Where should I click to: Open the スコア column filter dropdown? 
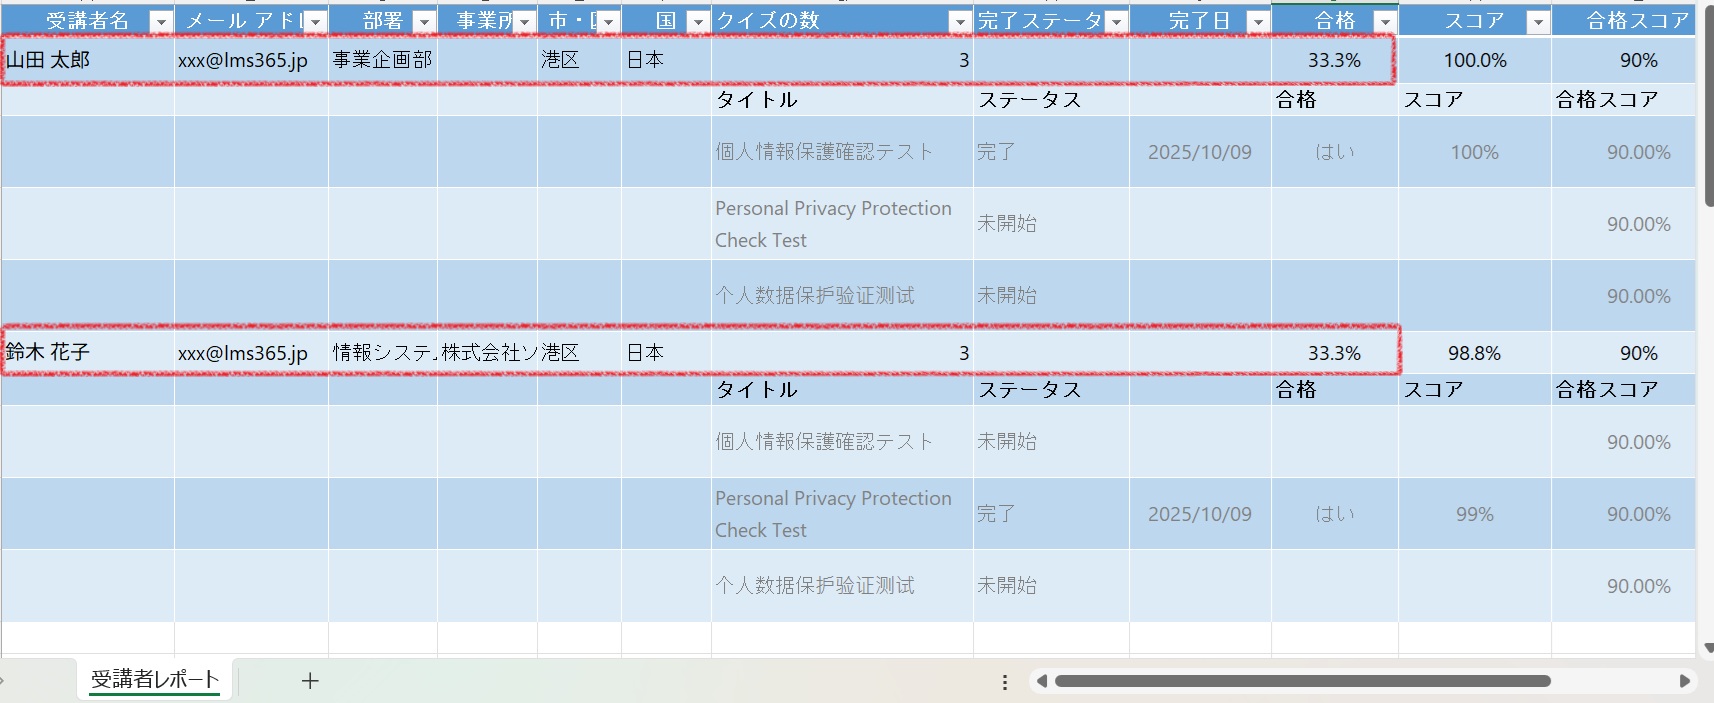pyautogui.click(x=1538, y=21)
